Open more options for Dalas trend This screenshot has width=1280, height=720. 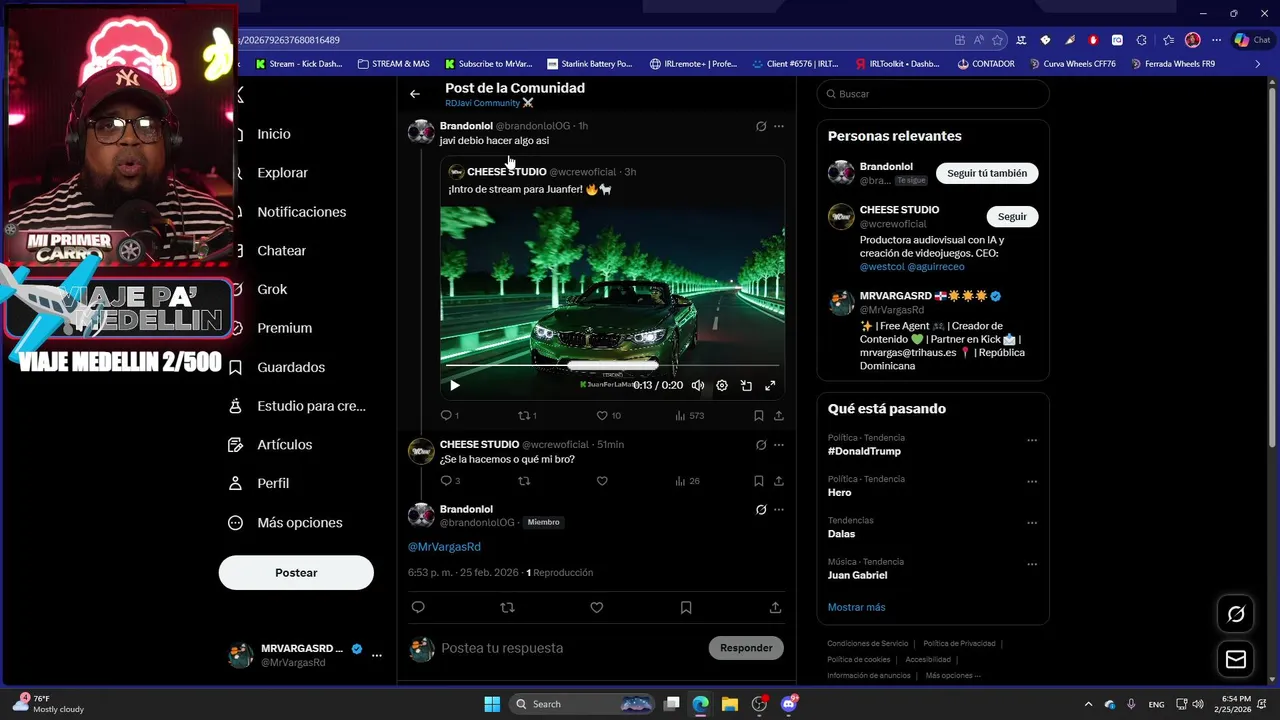(1032, 523)
